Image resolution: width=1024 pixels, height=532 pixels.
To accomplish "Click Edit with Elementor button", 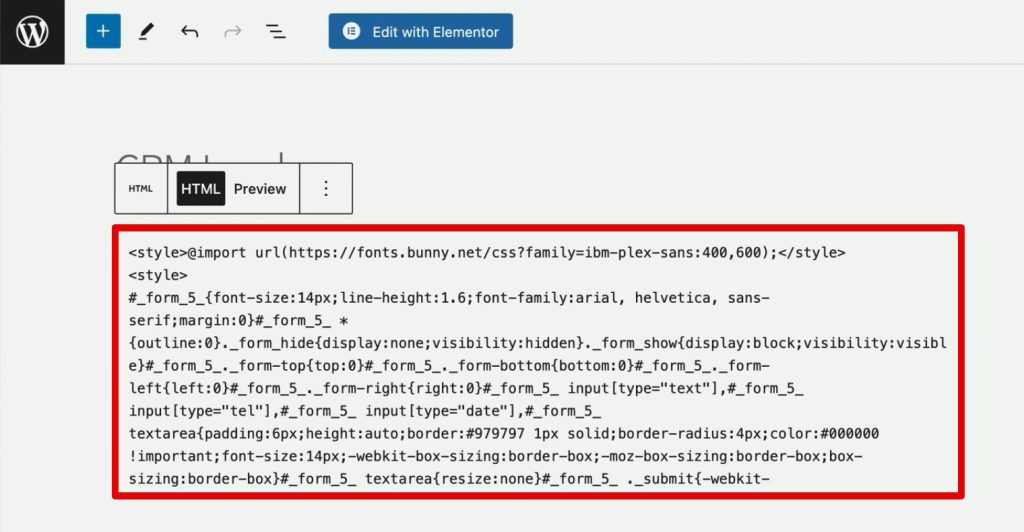I will (x=421, y=31).
